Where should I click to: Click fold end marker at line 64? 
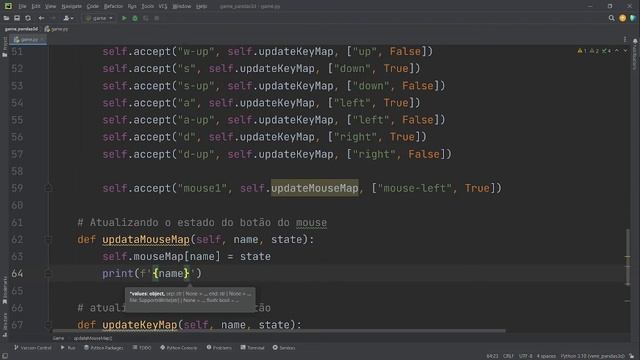[x=48, y=273]
